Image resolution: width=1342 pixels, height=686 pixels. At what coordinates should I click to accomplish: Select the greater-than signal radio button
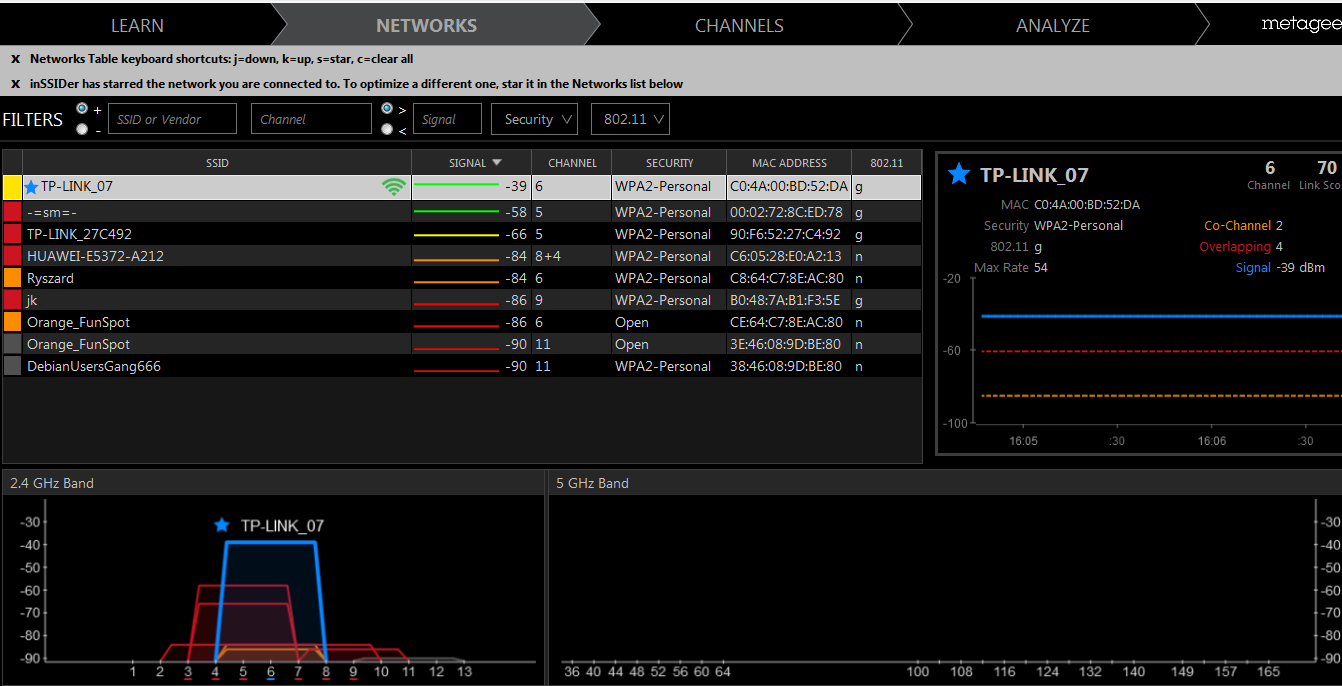(x=387, y=109)
